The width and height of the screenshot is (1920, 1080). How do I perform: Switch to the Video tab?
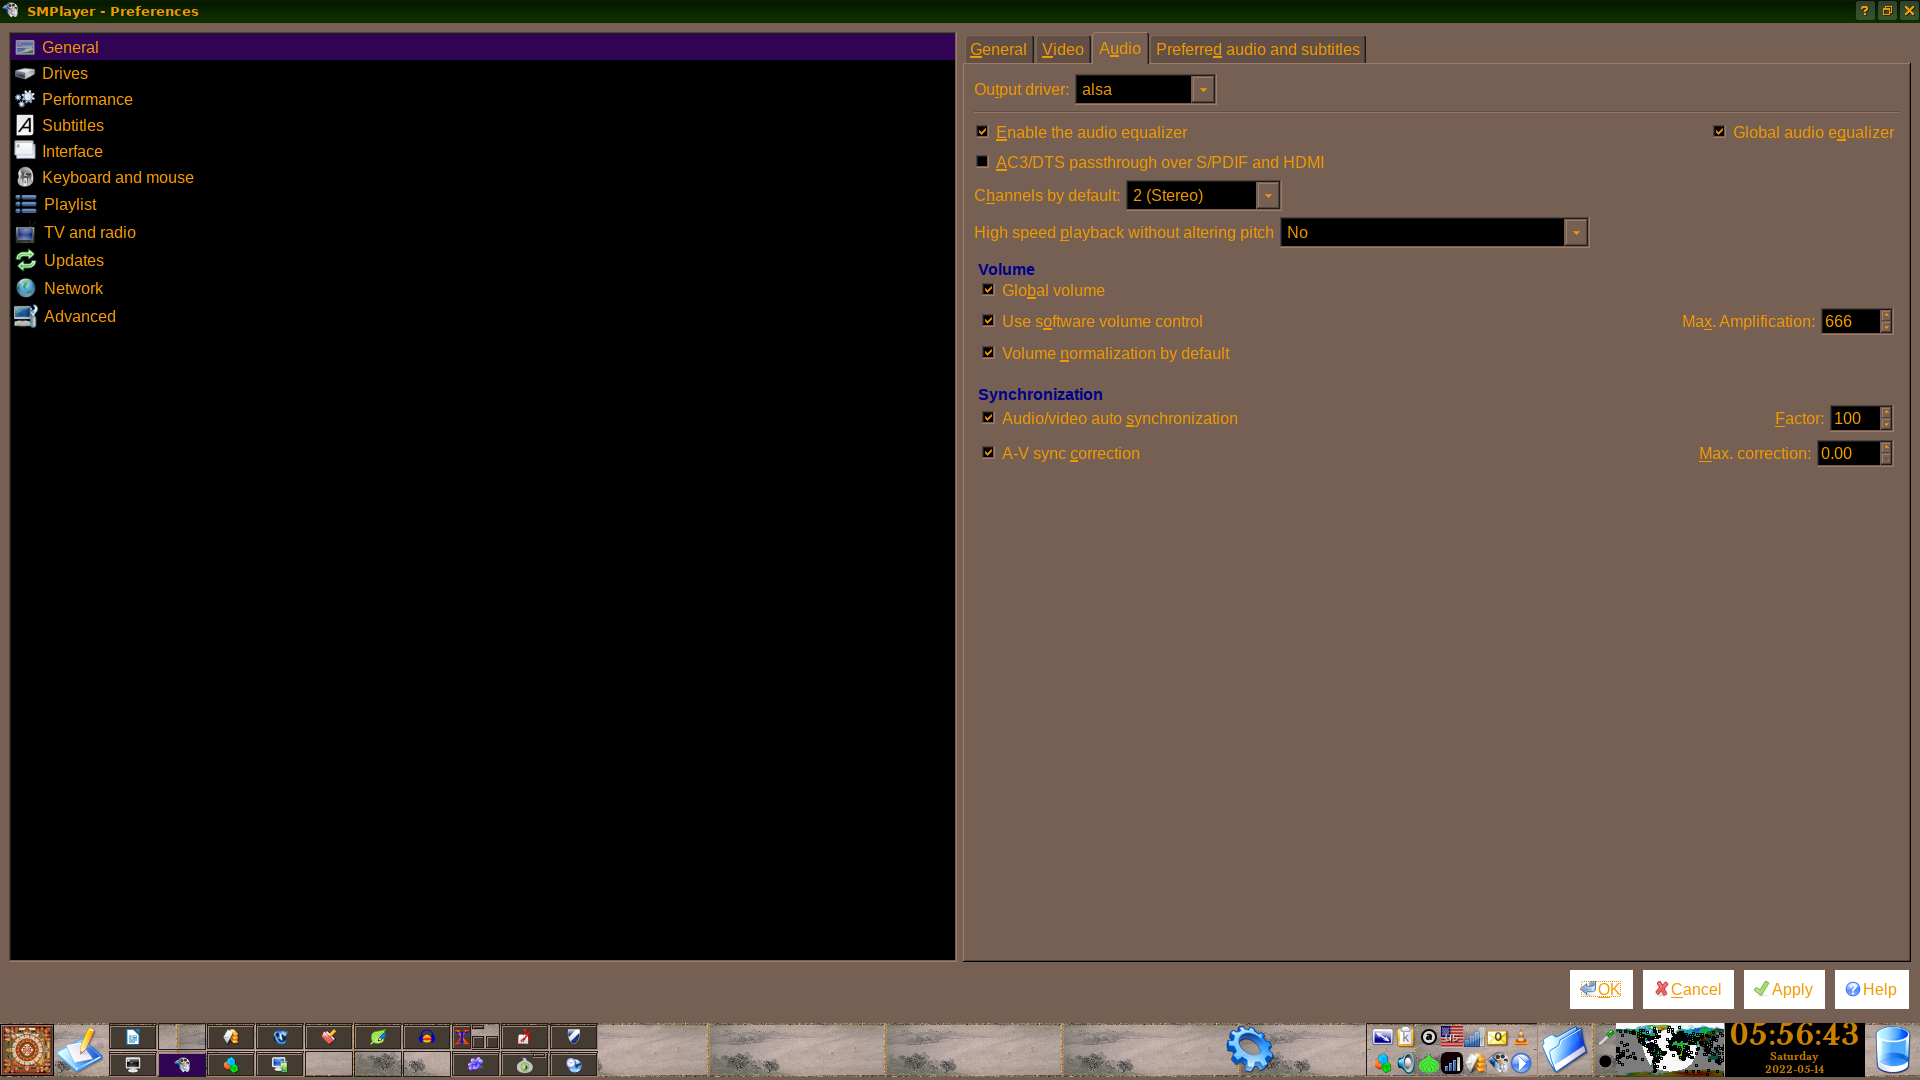click(x=1062, y=49)
